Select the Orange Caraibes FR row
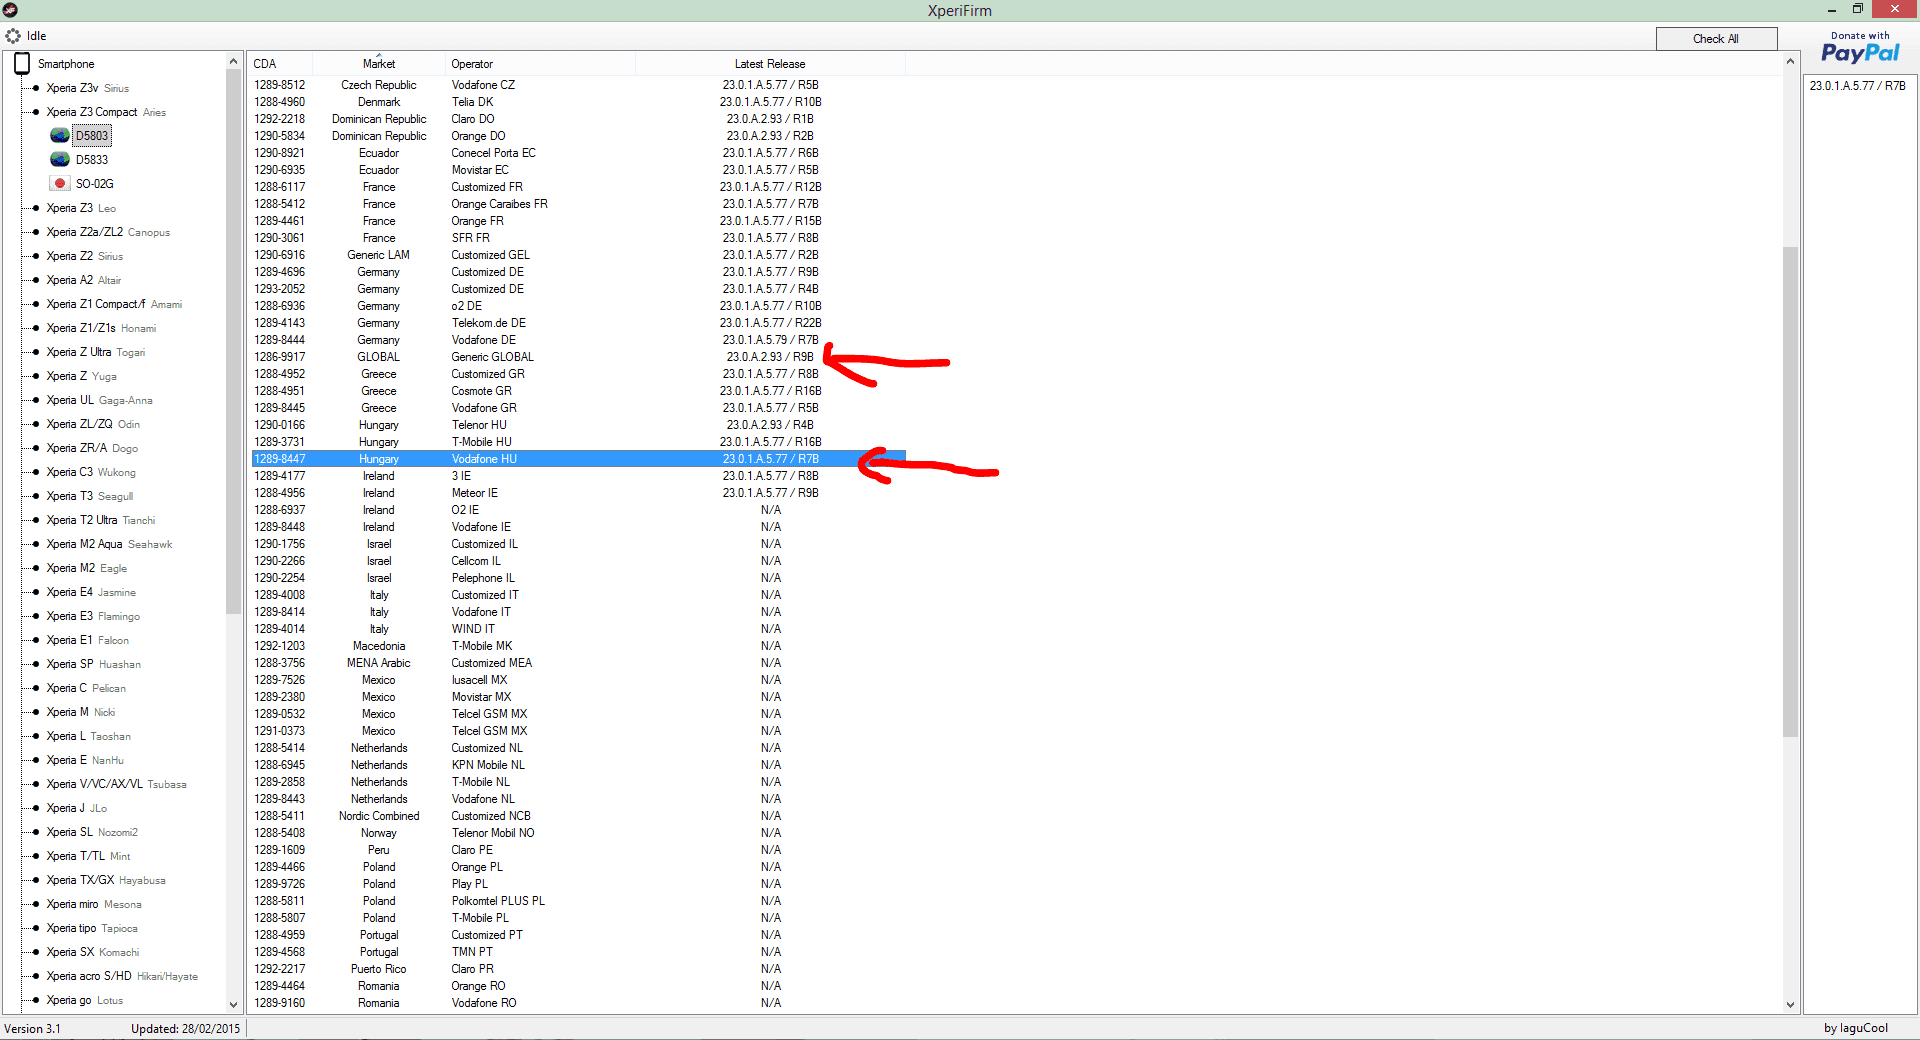1920x1040 pixels. [x=578, y=204]
